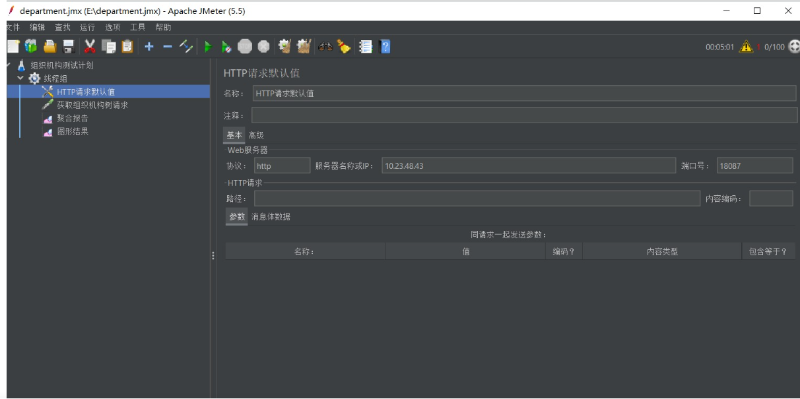The image size is (800, 399).
Task: Click the Reset Search broom icon
Action: click(x=344, y=46)
